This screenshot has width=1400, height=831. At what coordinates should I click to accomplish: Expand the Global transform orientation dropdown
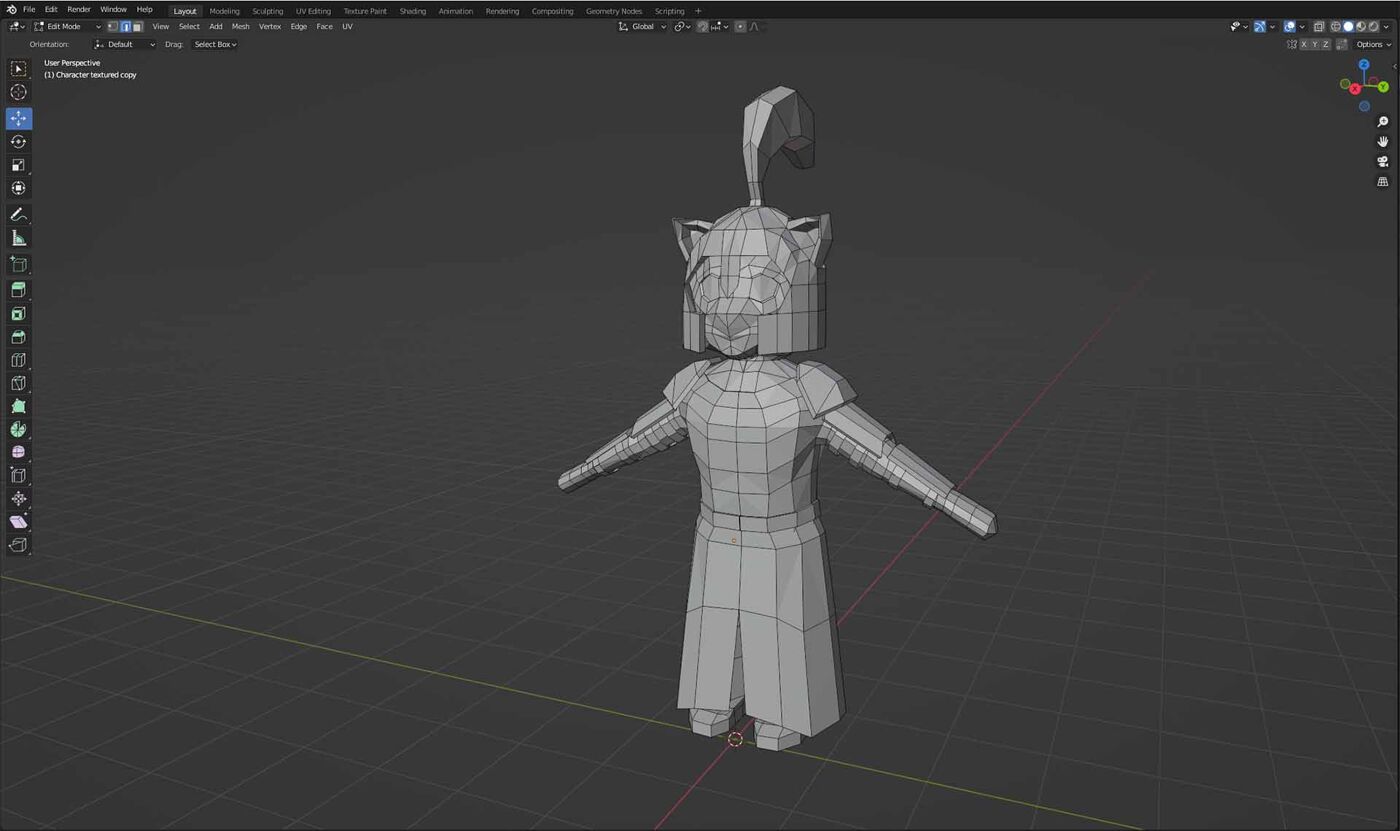click(x=642, y=27)
